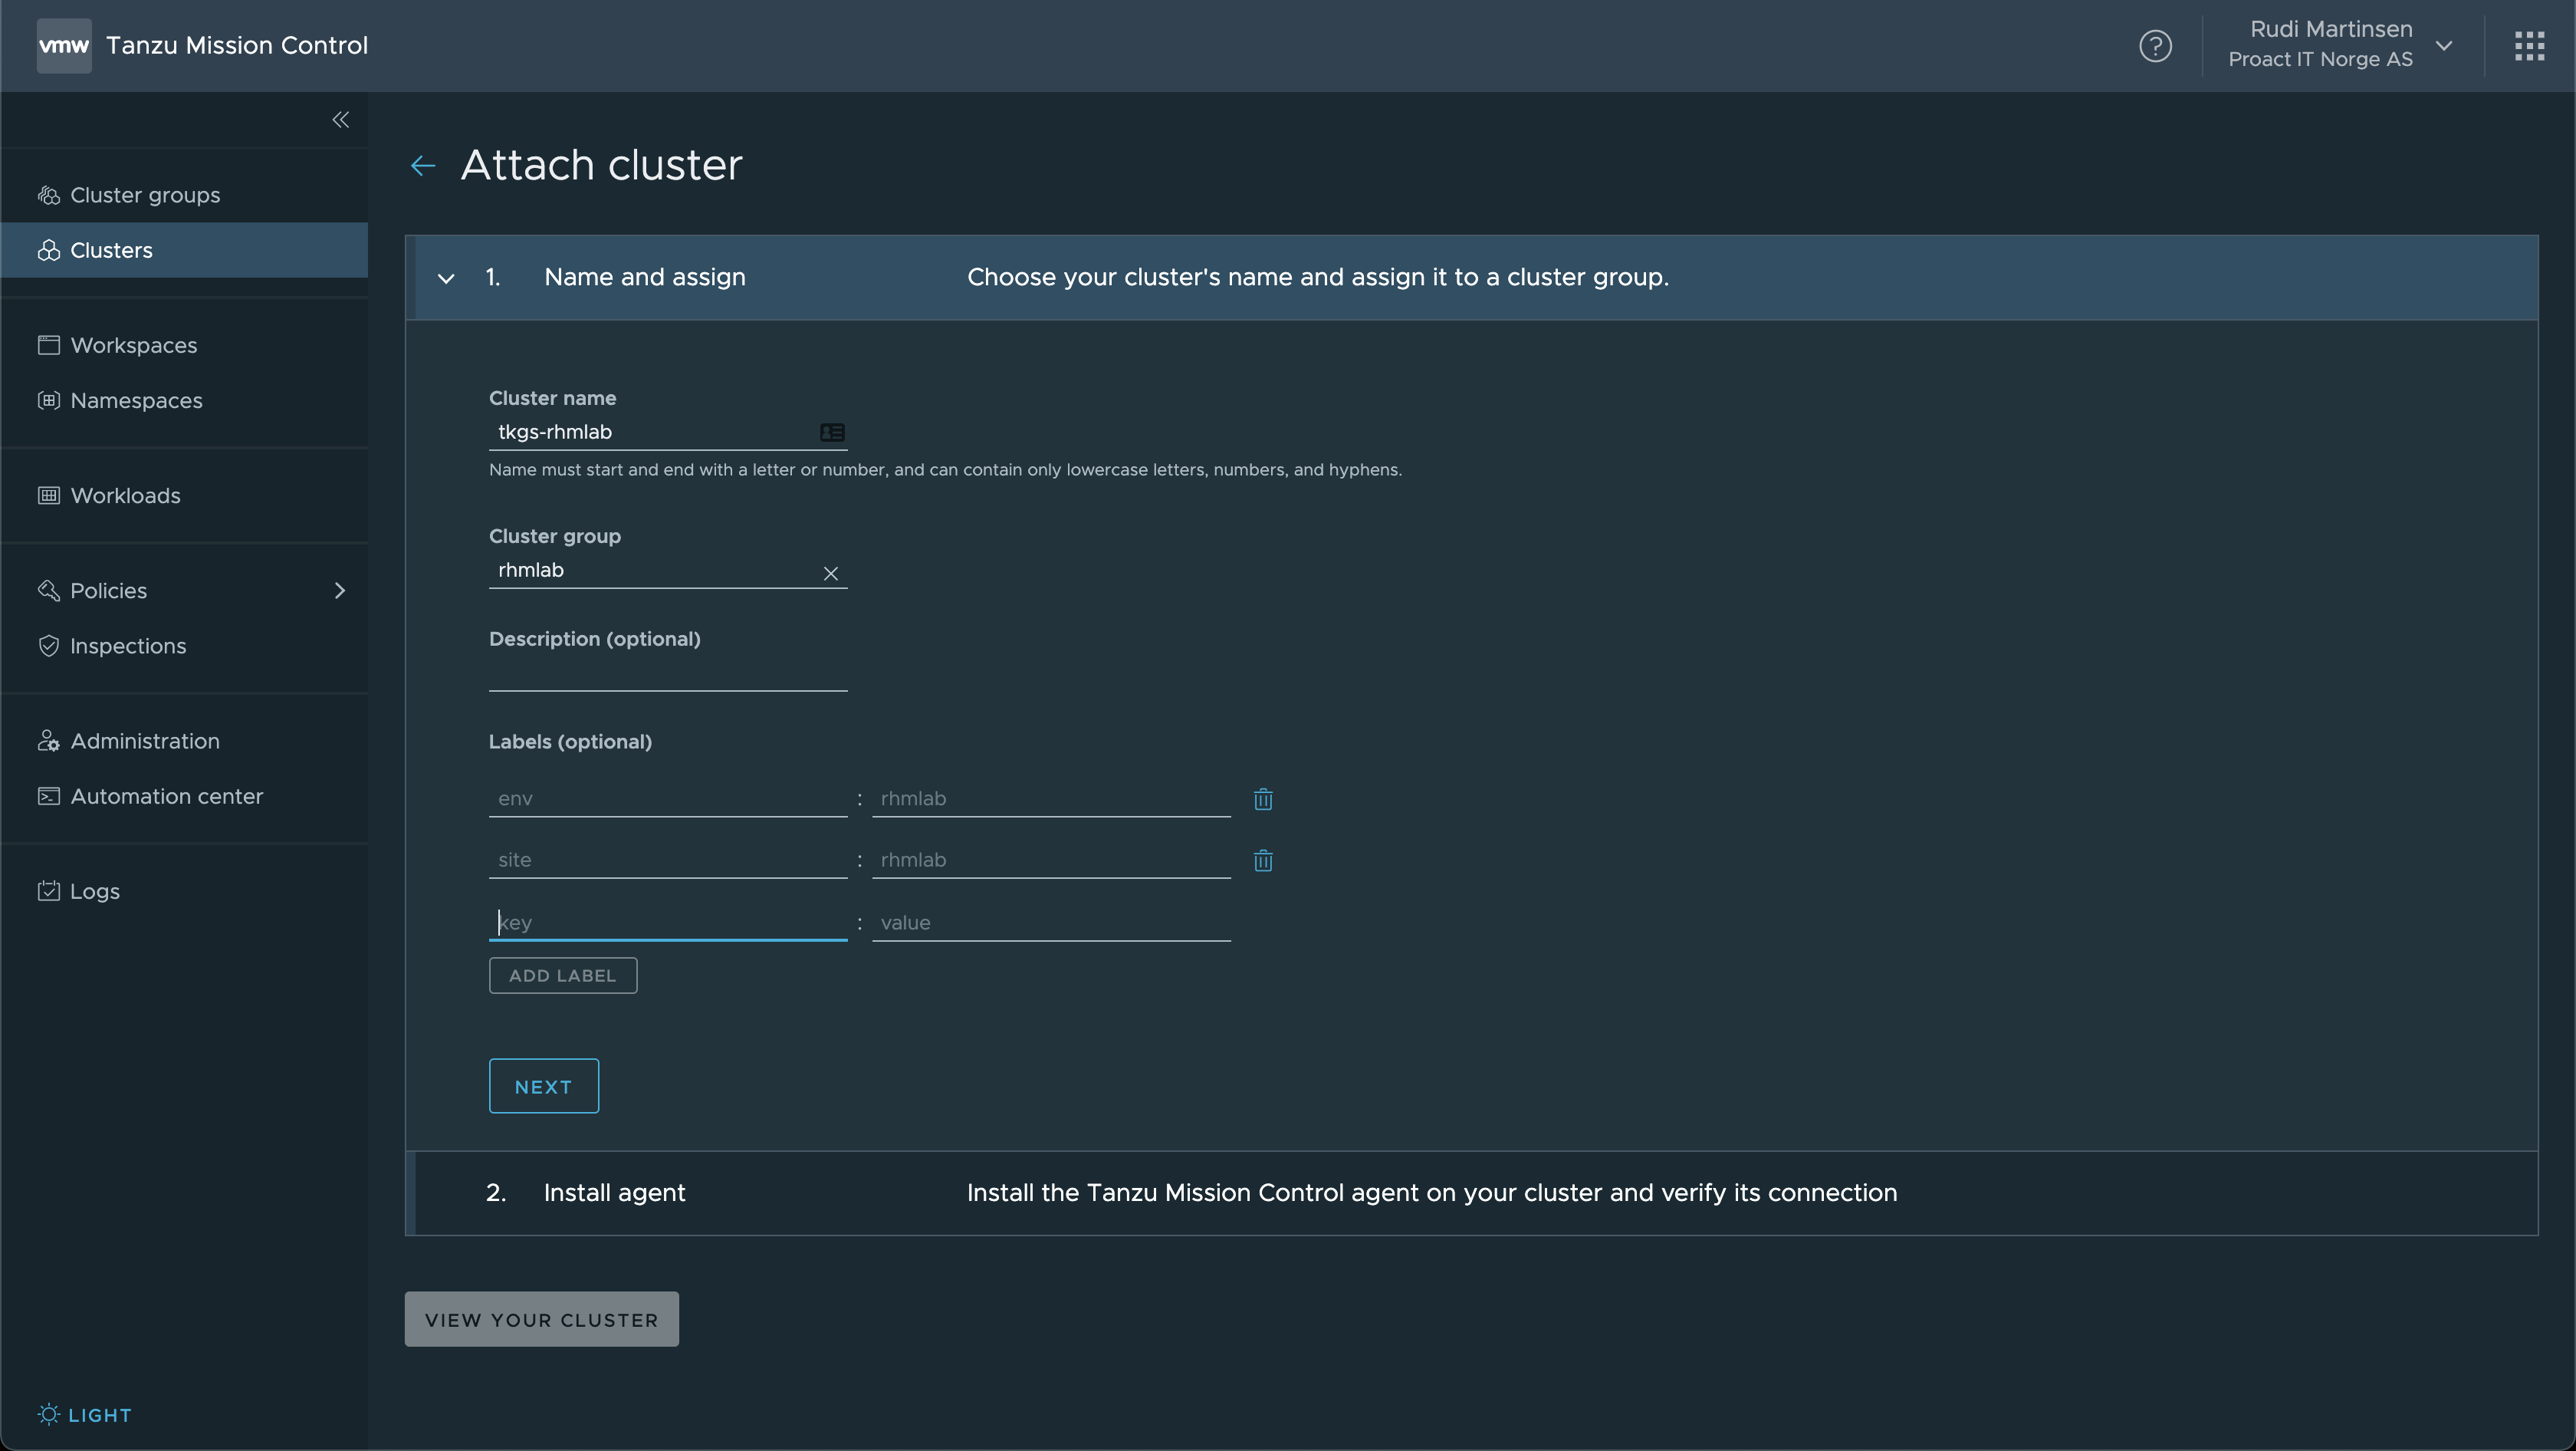Screen dimensions: 2576x1451
Task: Focus the new label value field
Action: click(1051, 923)
